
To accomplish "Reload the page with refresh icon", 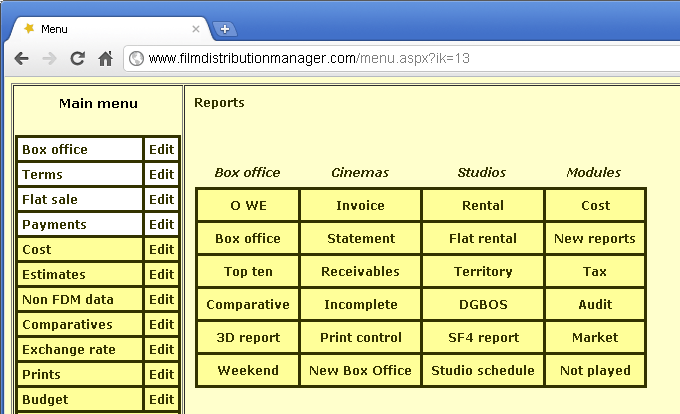I will 77,58.
